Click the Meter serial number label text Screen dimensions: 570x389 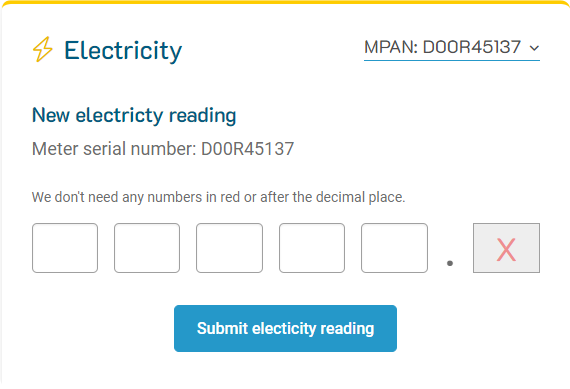[x=114, y=149]
